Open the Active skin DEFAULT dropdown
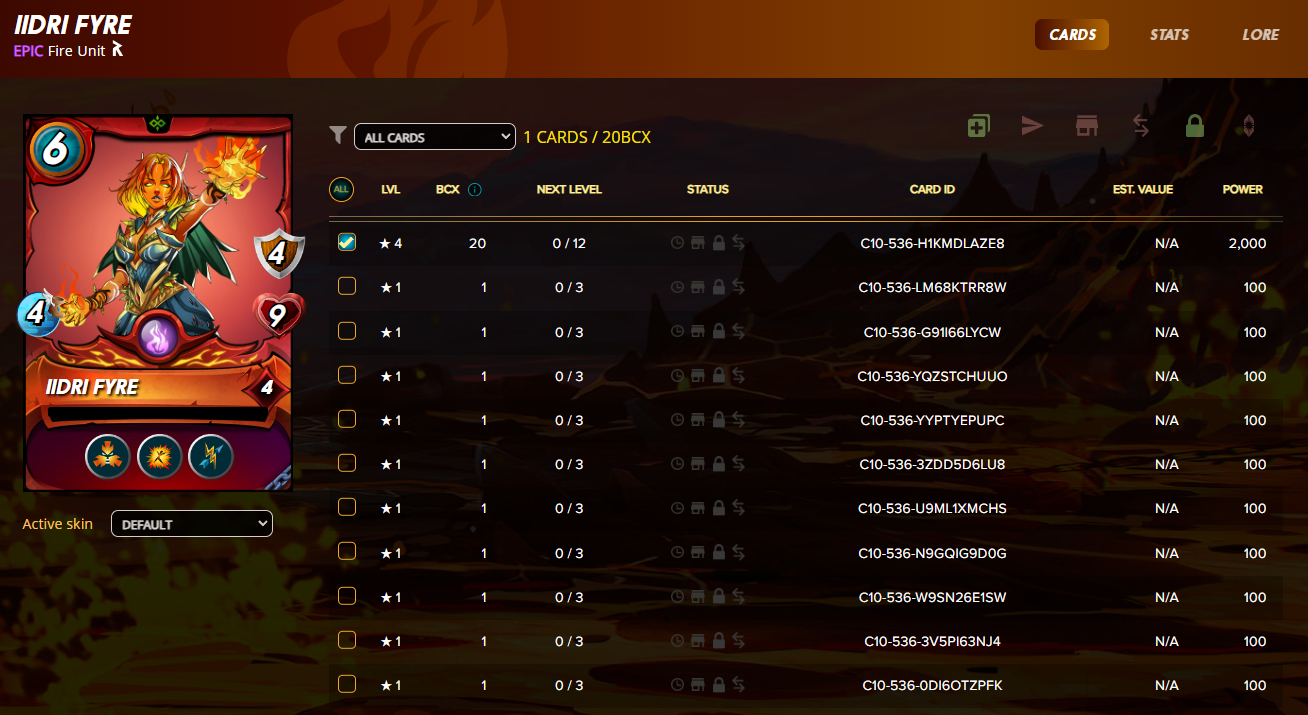This screenshot has width=1308, height=715. pyautogui.click(x=192, y=524)
